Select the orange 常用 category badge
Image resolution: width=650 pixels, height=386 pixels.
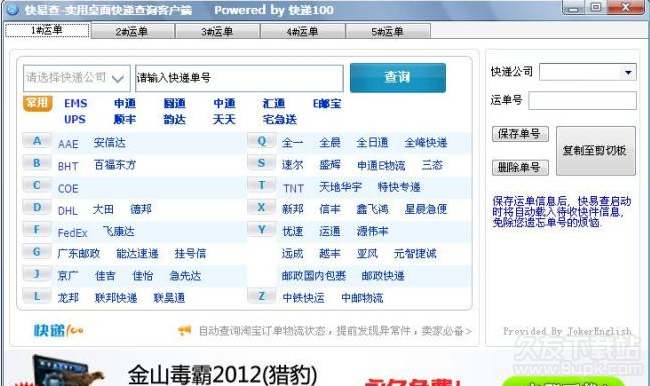(x=37, y=103)
